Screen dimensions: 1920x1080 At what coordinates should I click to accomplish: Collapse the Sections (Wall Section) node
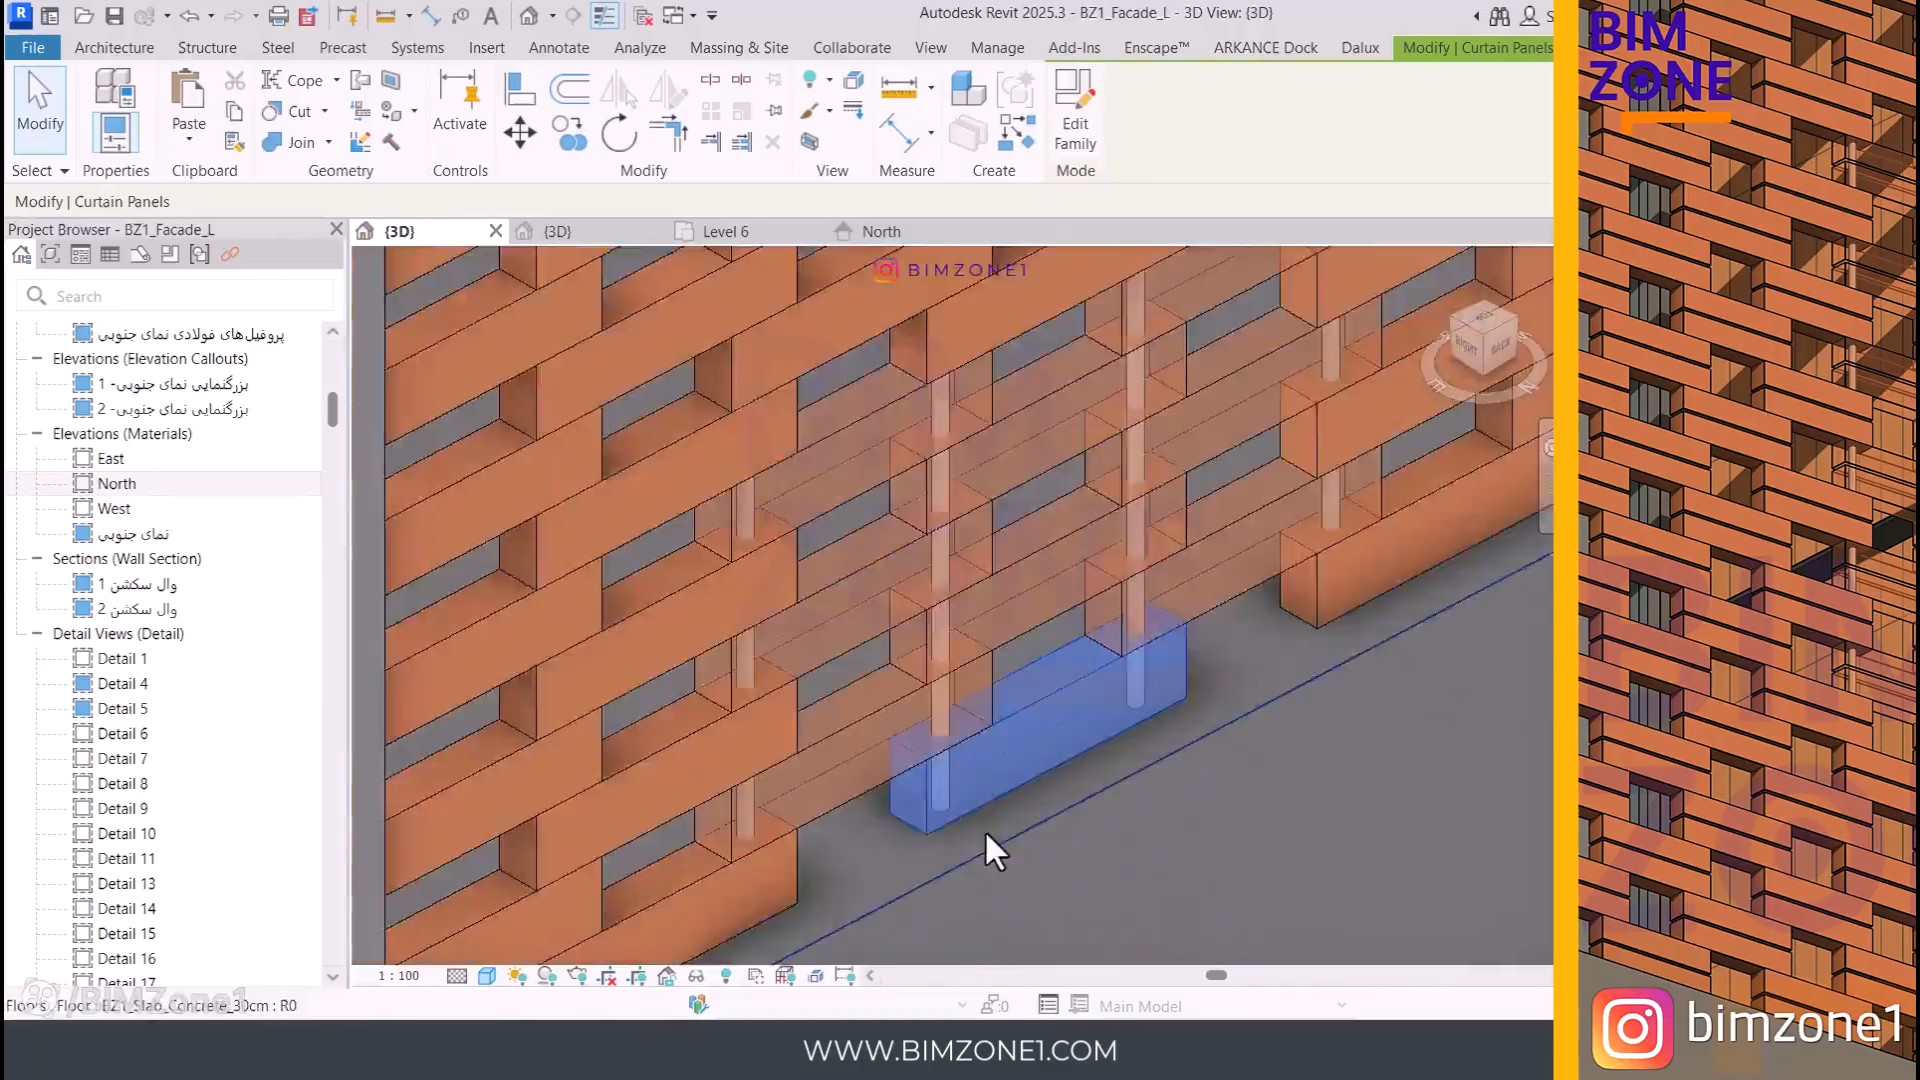pos(37,558)
